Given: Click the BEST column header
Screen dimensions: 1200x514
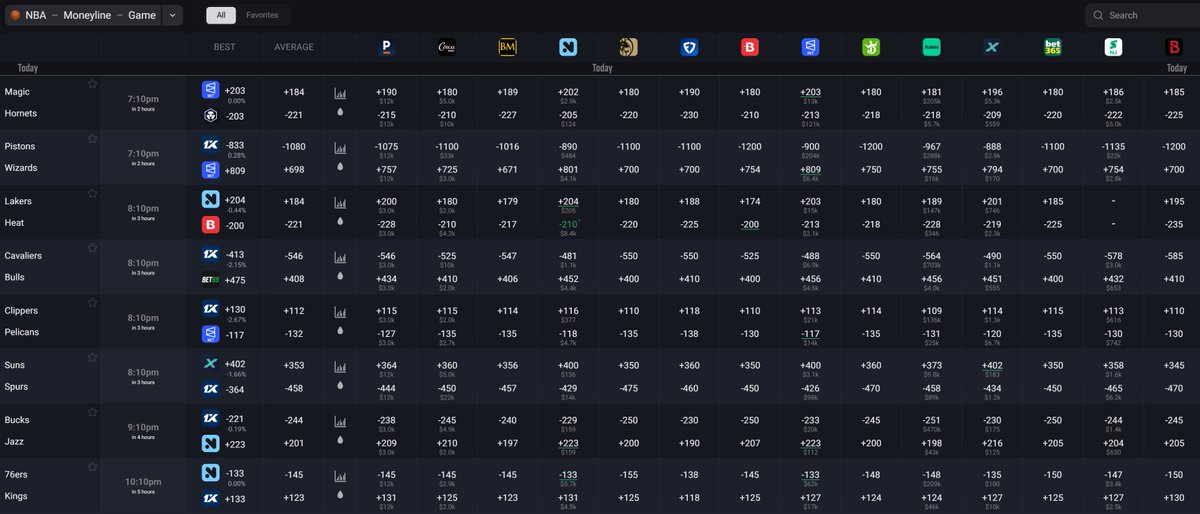Looking at the screenshot, I should [x=225, y=47].
